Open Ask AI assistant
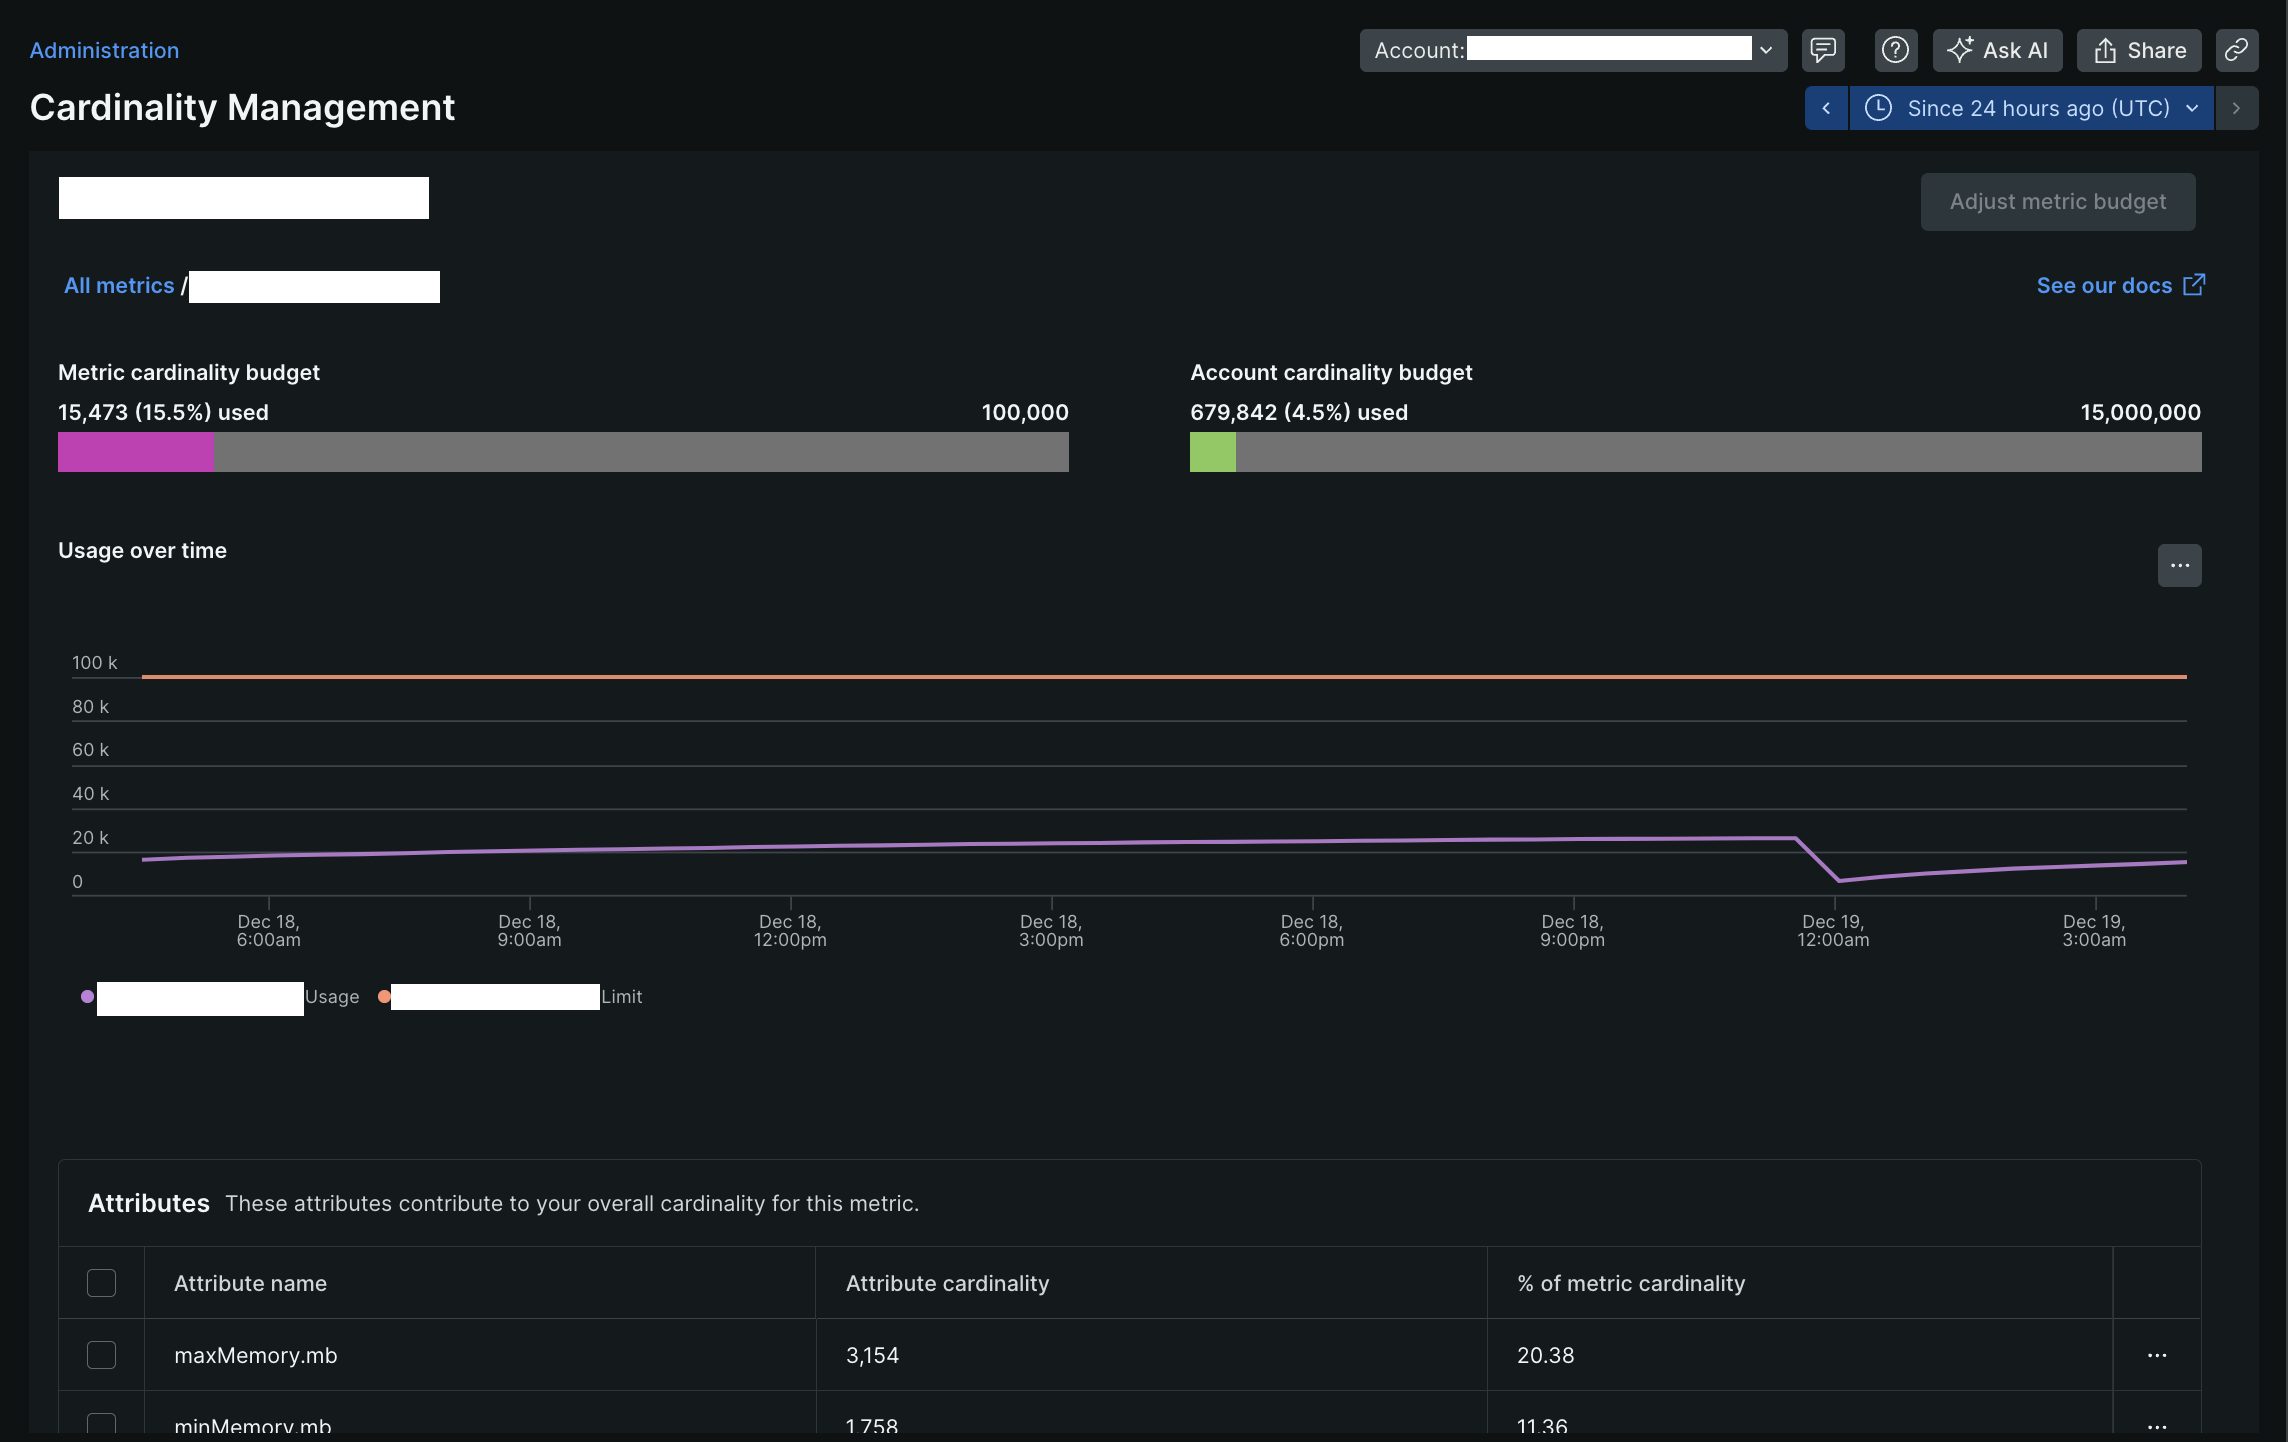 (x=1997, y=50)
